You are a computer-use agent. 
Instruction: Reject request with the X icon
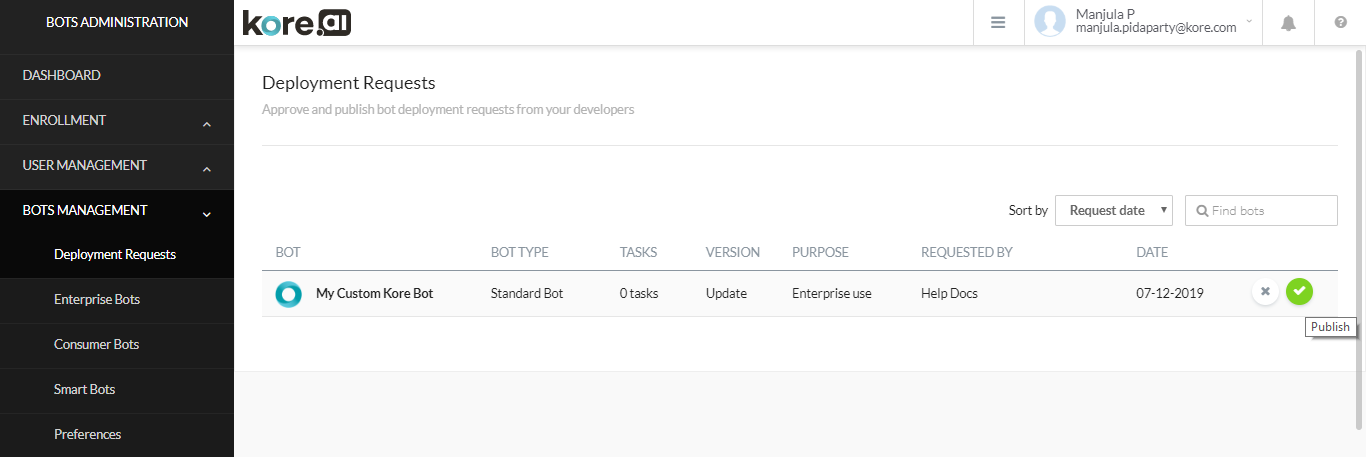(x=1265, y=291)
